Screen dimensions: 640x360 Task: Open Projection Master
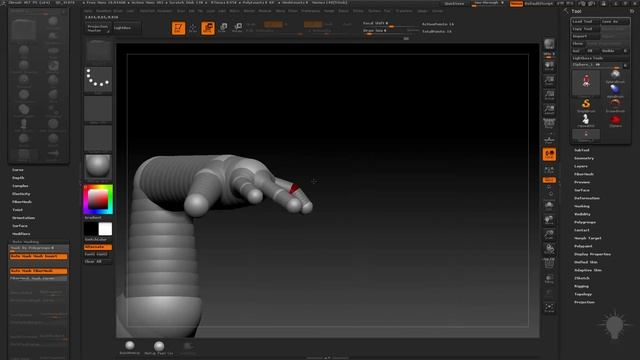(98, 28)
